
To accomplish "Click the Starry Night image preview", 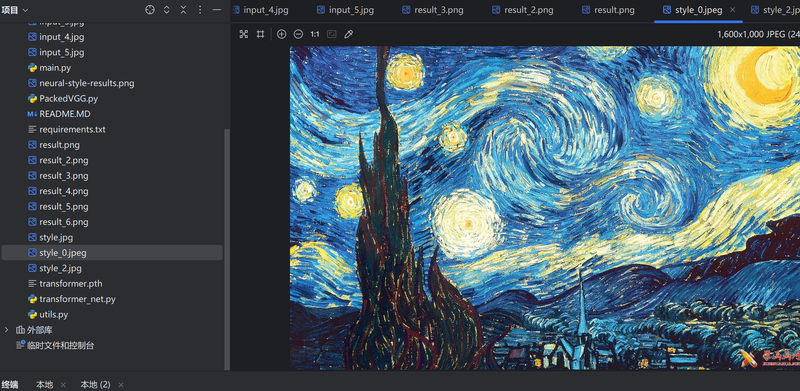I will [545, 208].
